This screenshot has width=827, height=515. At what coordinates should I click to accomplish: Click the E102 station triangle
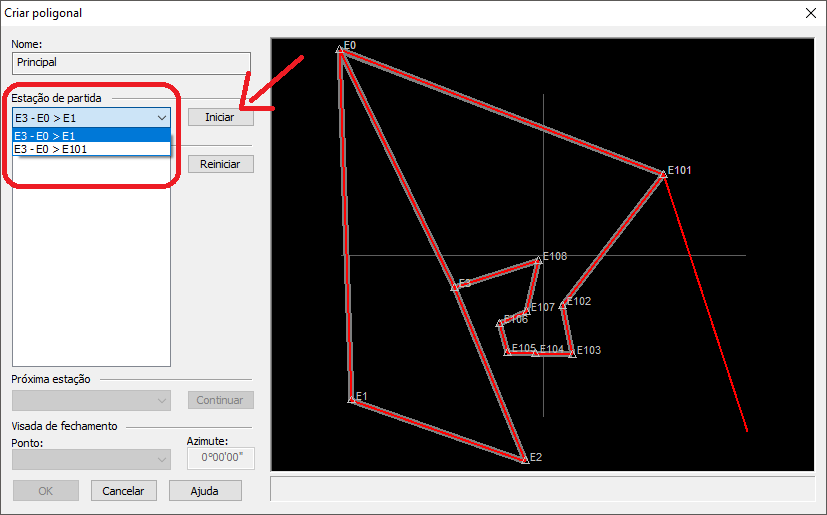(563, 305)
